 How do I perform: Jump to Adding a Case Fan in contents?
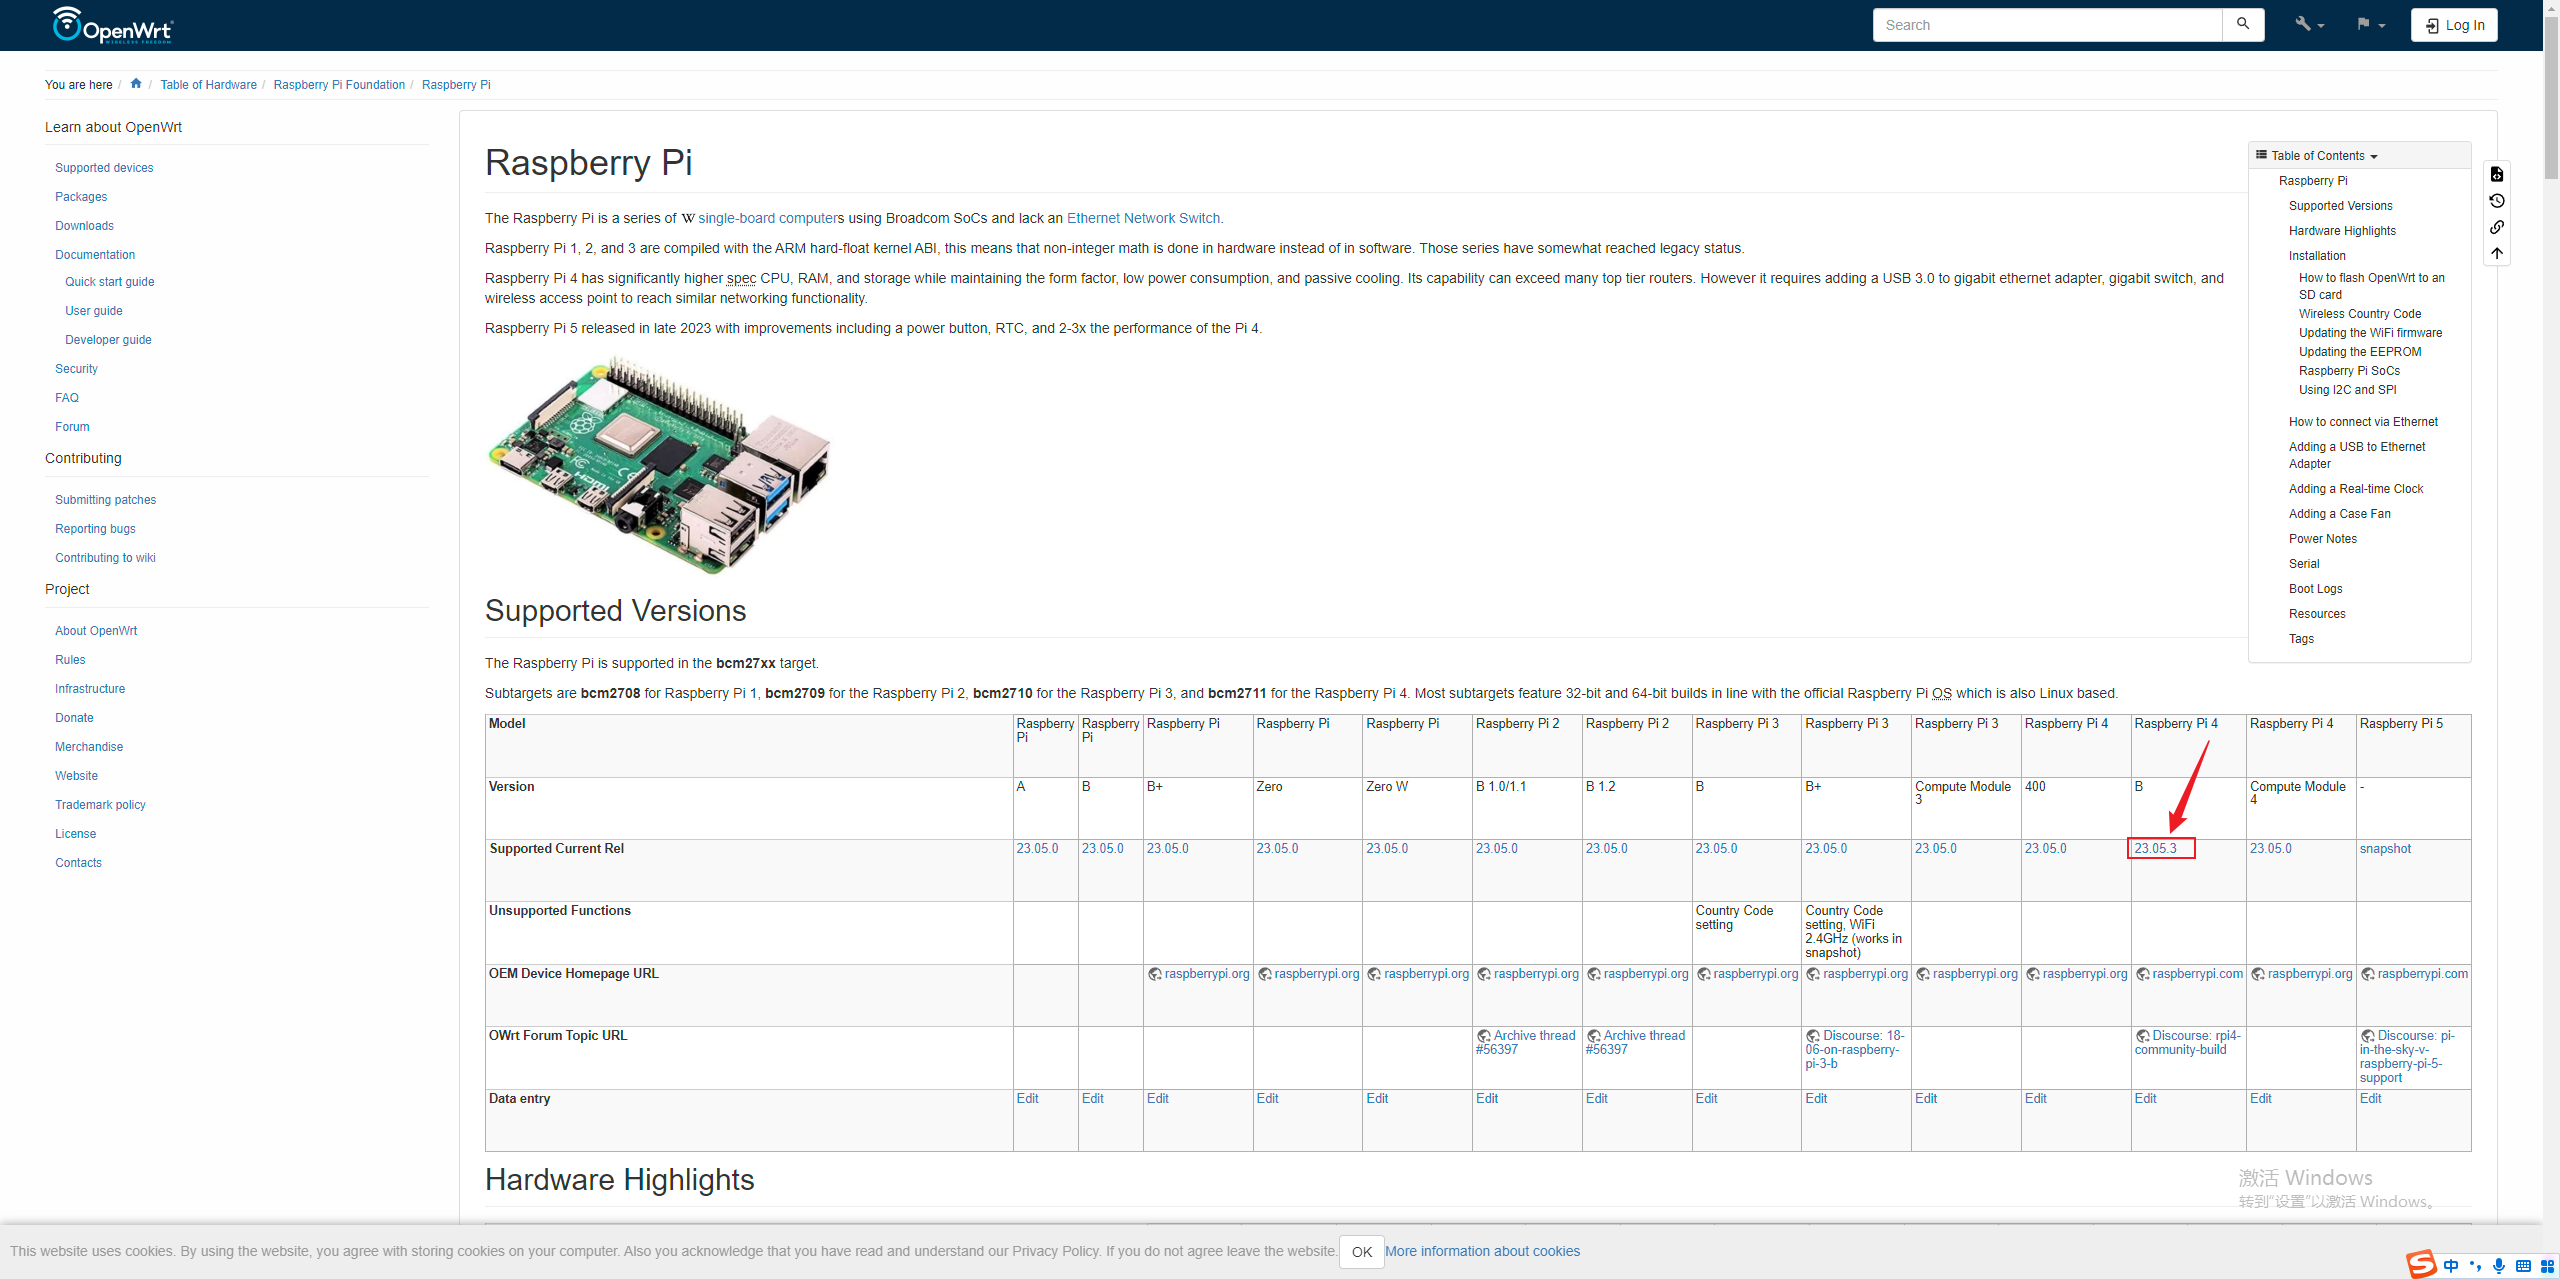[2339, 514]
